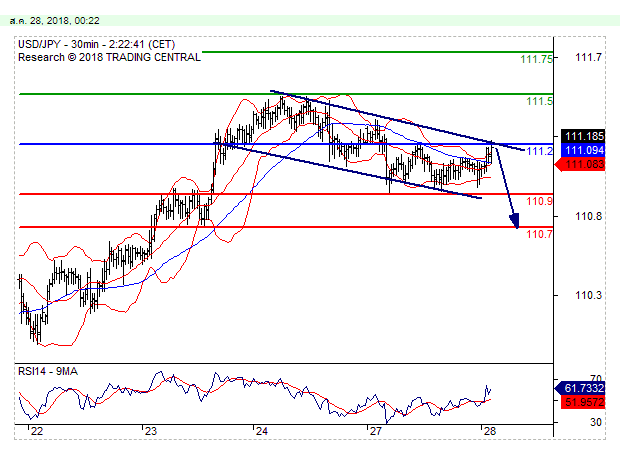This screenshot has height=449, width=620.
Task: Click the black price tag 111.185
Action: 584,136
